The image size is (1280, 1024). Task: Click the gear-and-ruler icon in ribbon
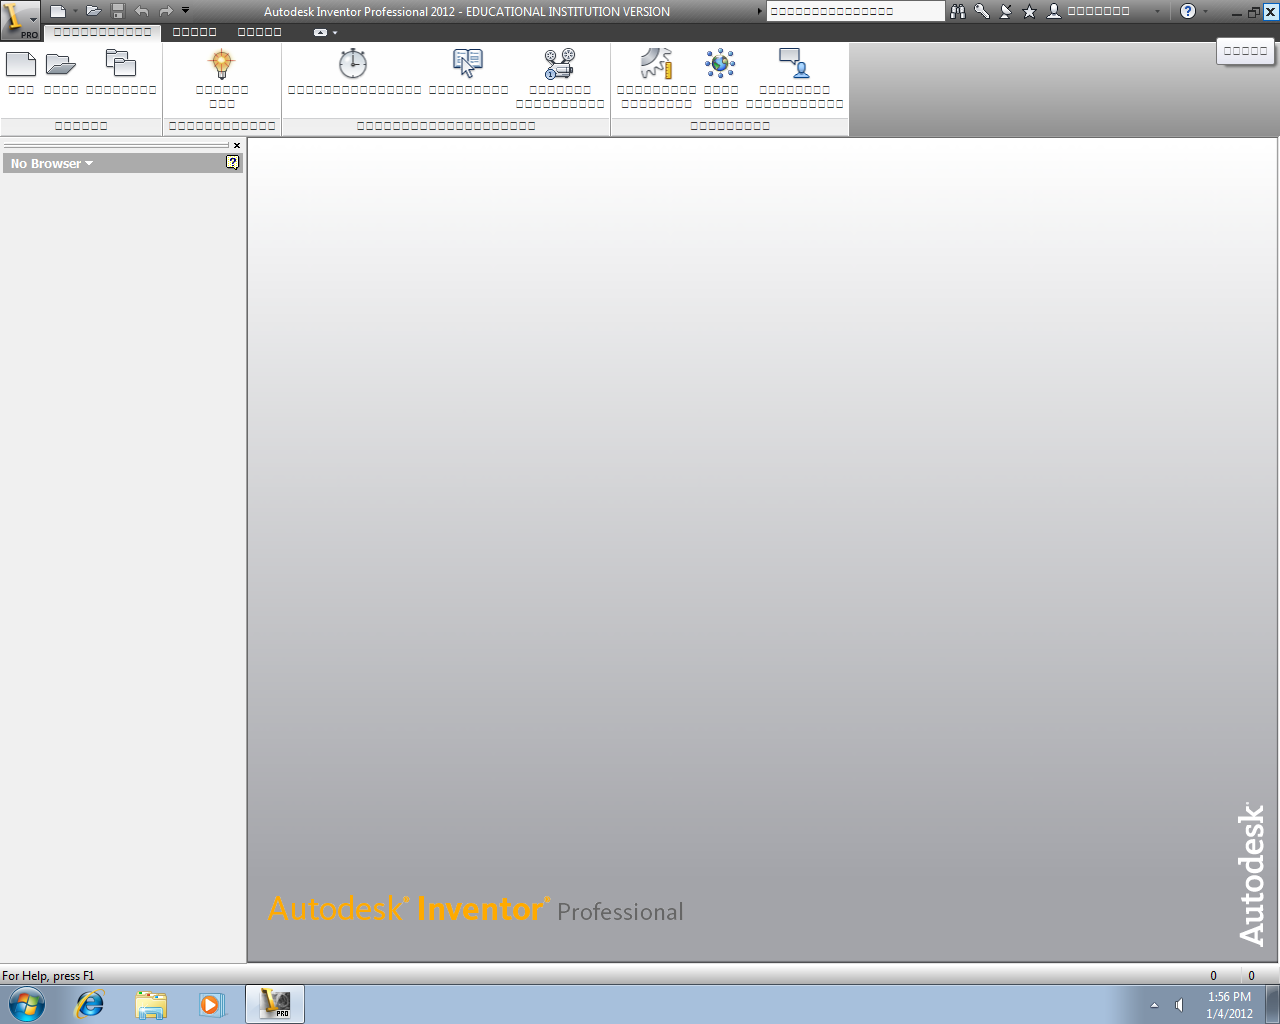(x=657, y=64)
